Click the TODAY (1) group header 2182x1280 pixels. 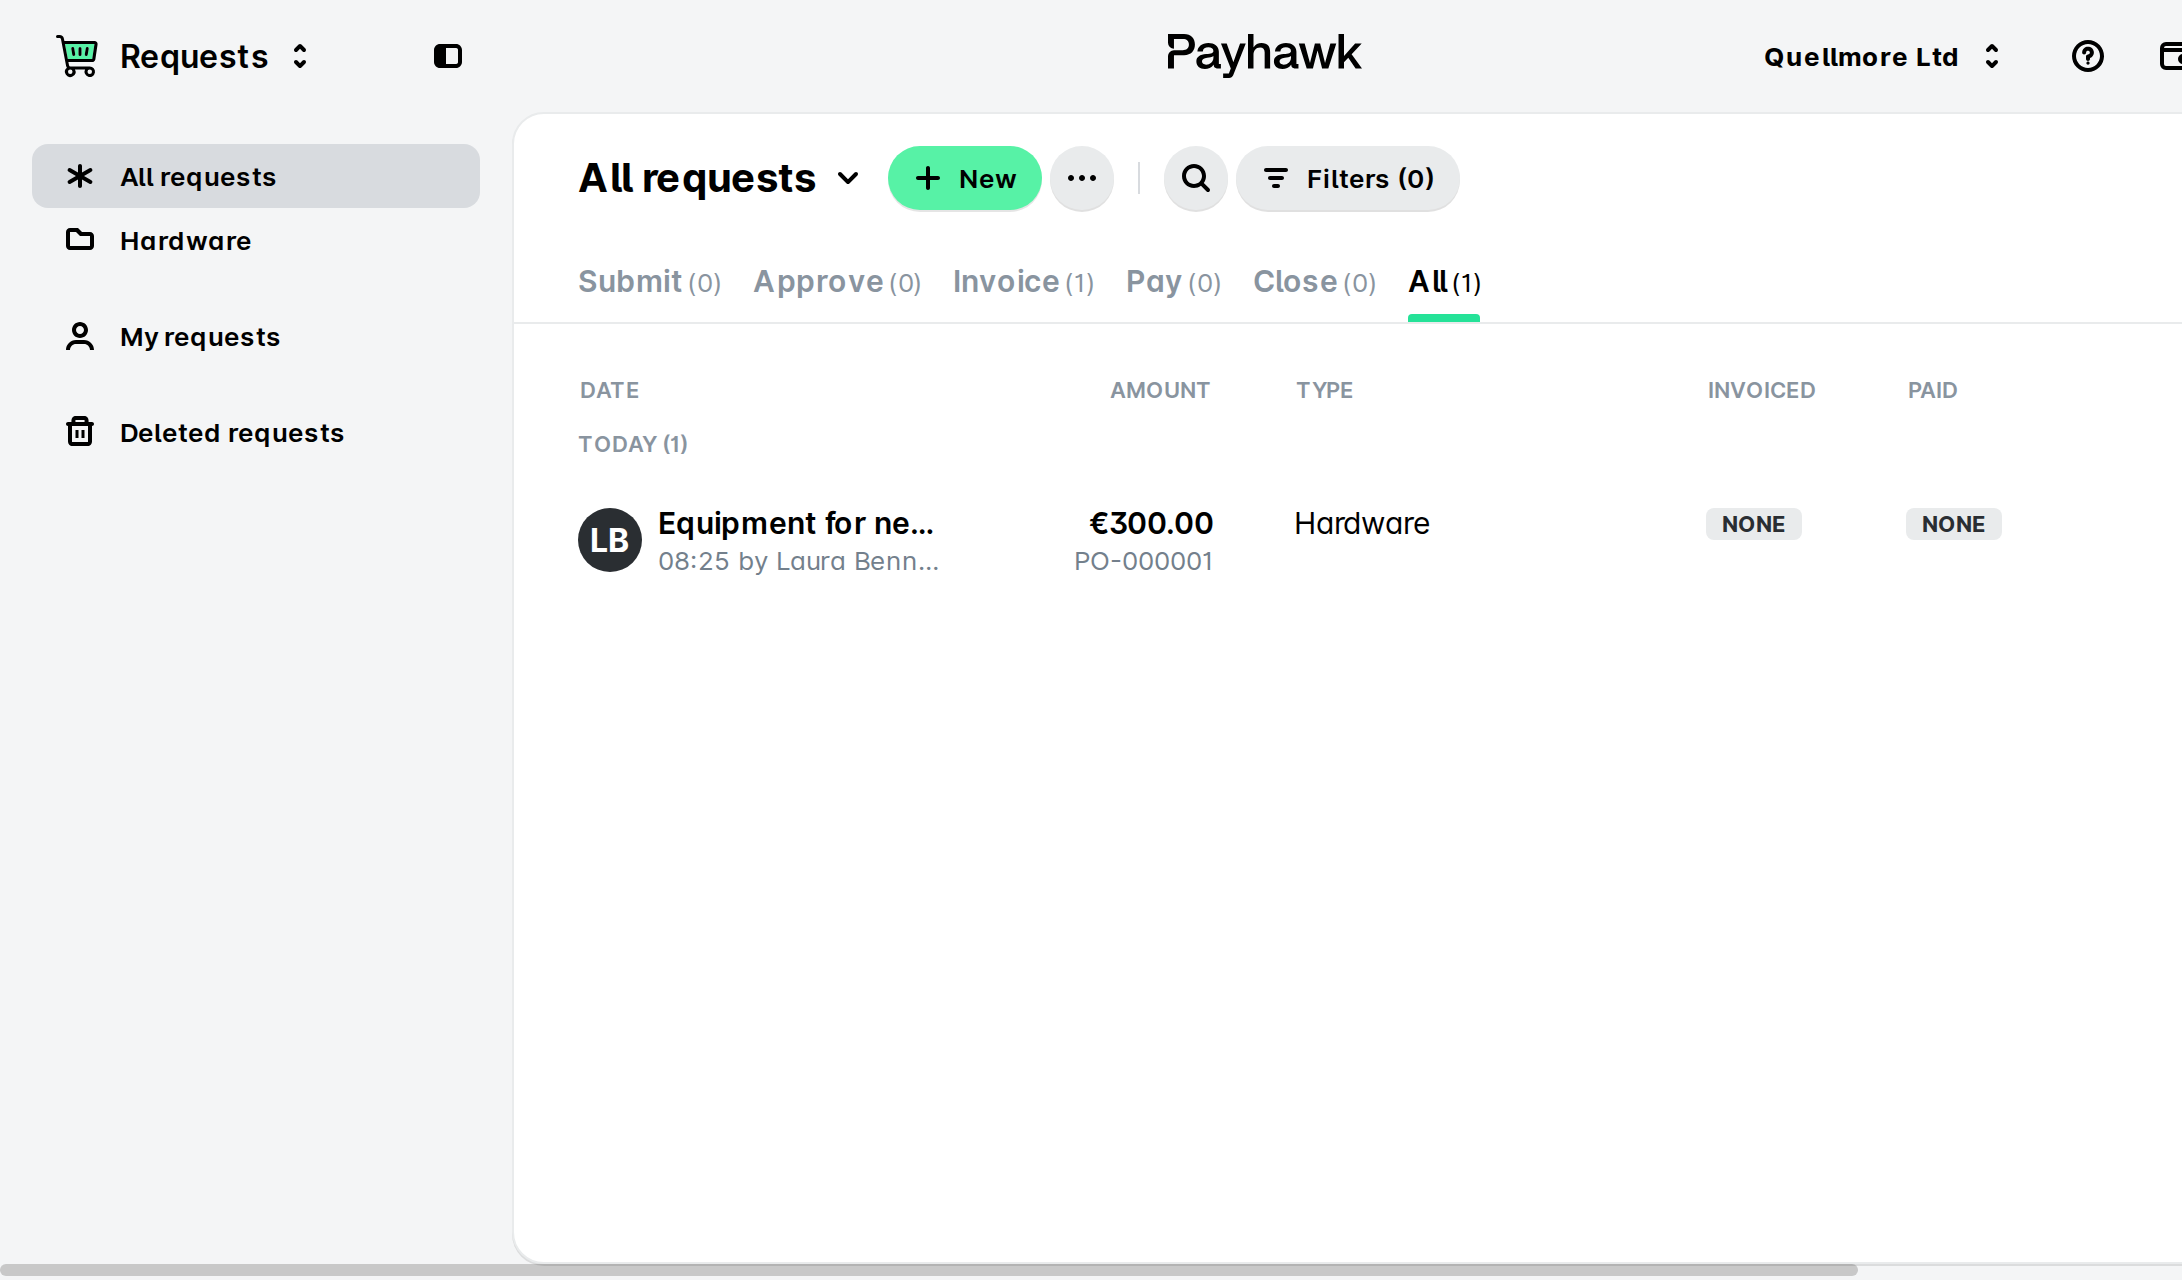point(633,444)
